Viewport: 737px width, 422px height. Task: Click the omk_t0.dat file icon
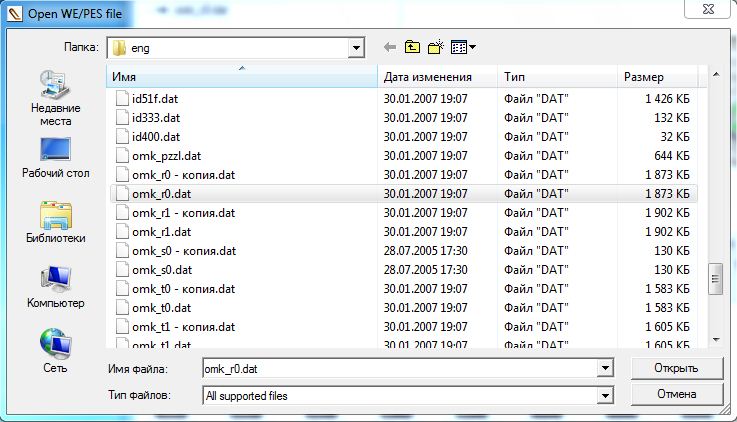[x=122, y=308]
